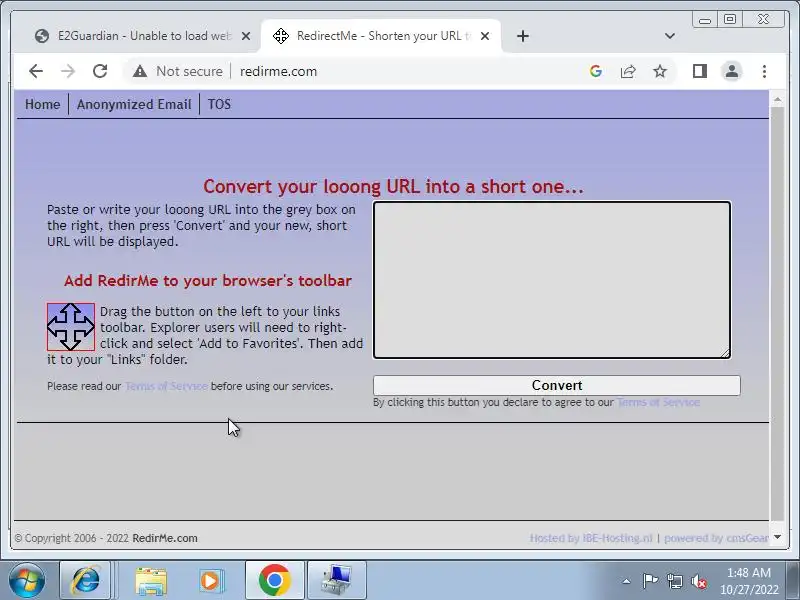The width and height of the screenshot is (800, 600).
Task: Click the page vertical scrollbar track
Action: point(777,316)
